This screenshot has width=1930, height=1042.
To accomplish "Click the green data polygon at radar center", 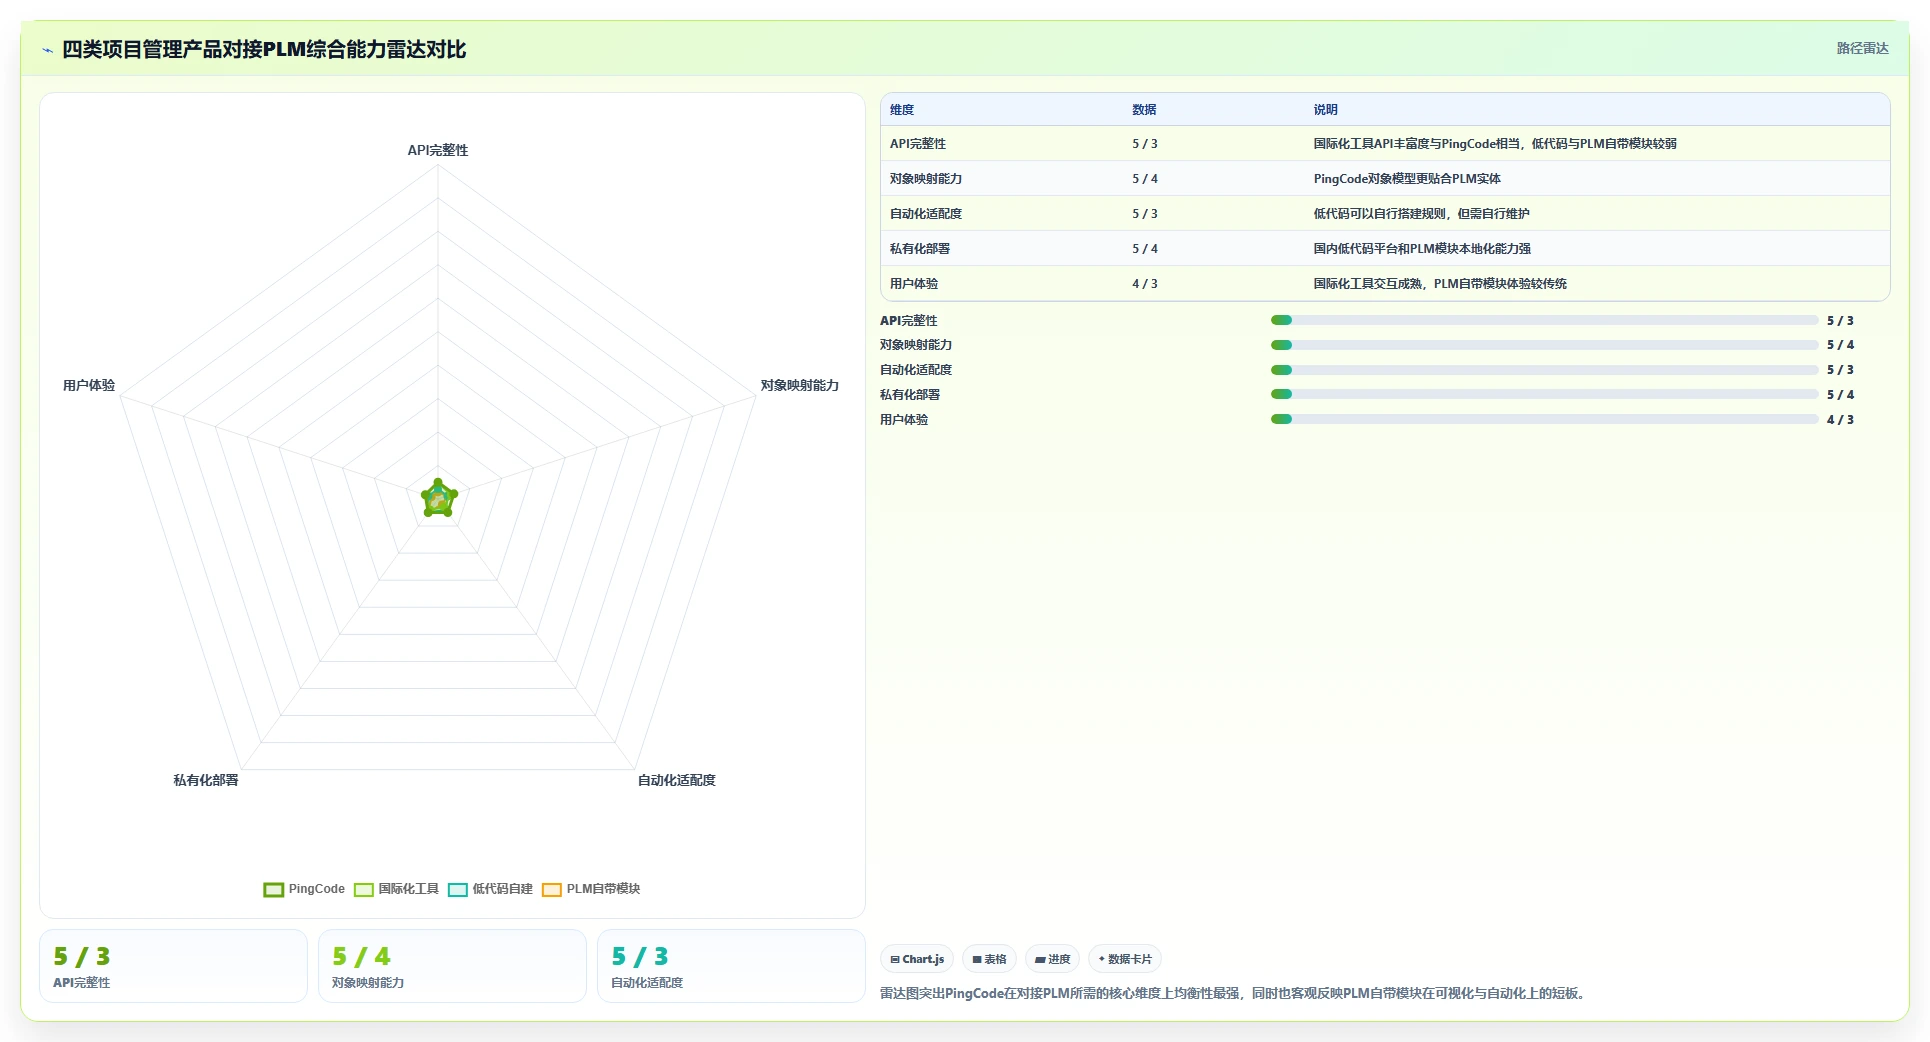I will (438, 499).
